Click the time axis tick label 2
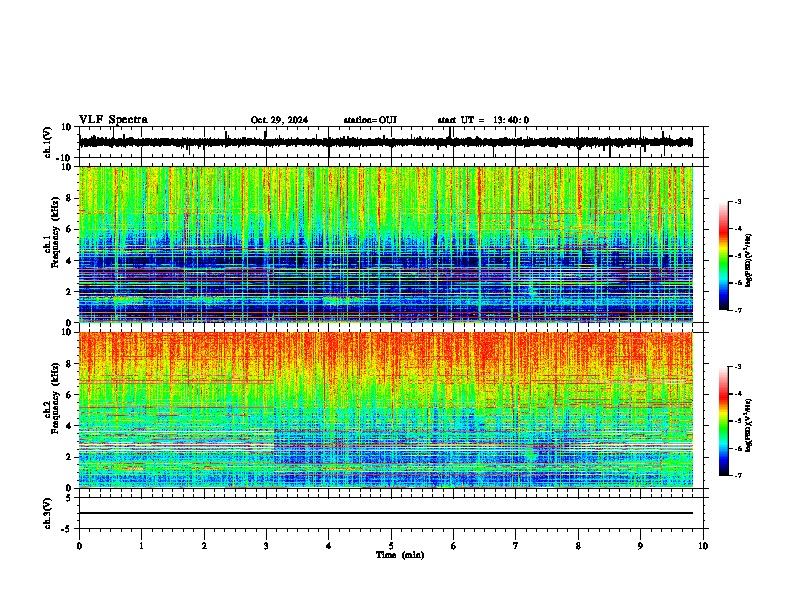Viewport: 792px width, 612px height. [x=204, y=546]
